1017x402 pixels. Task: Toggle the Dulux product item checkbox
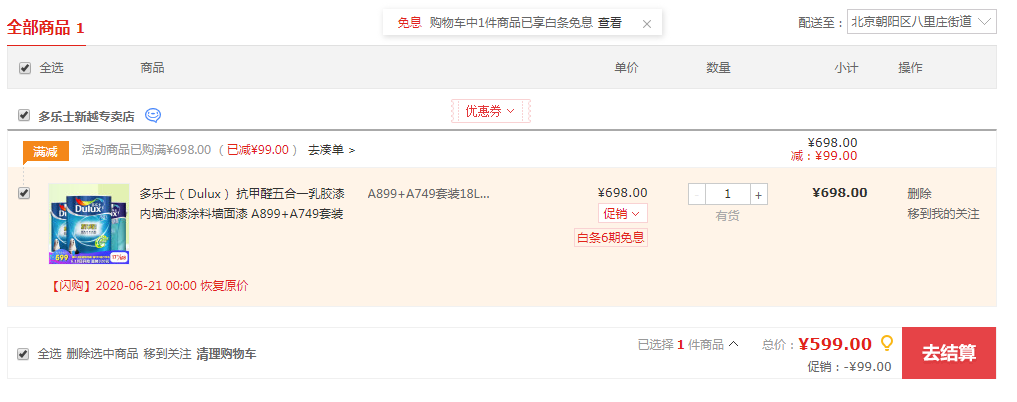(x=24, y=193)
